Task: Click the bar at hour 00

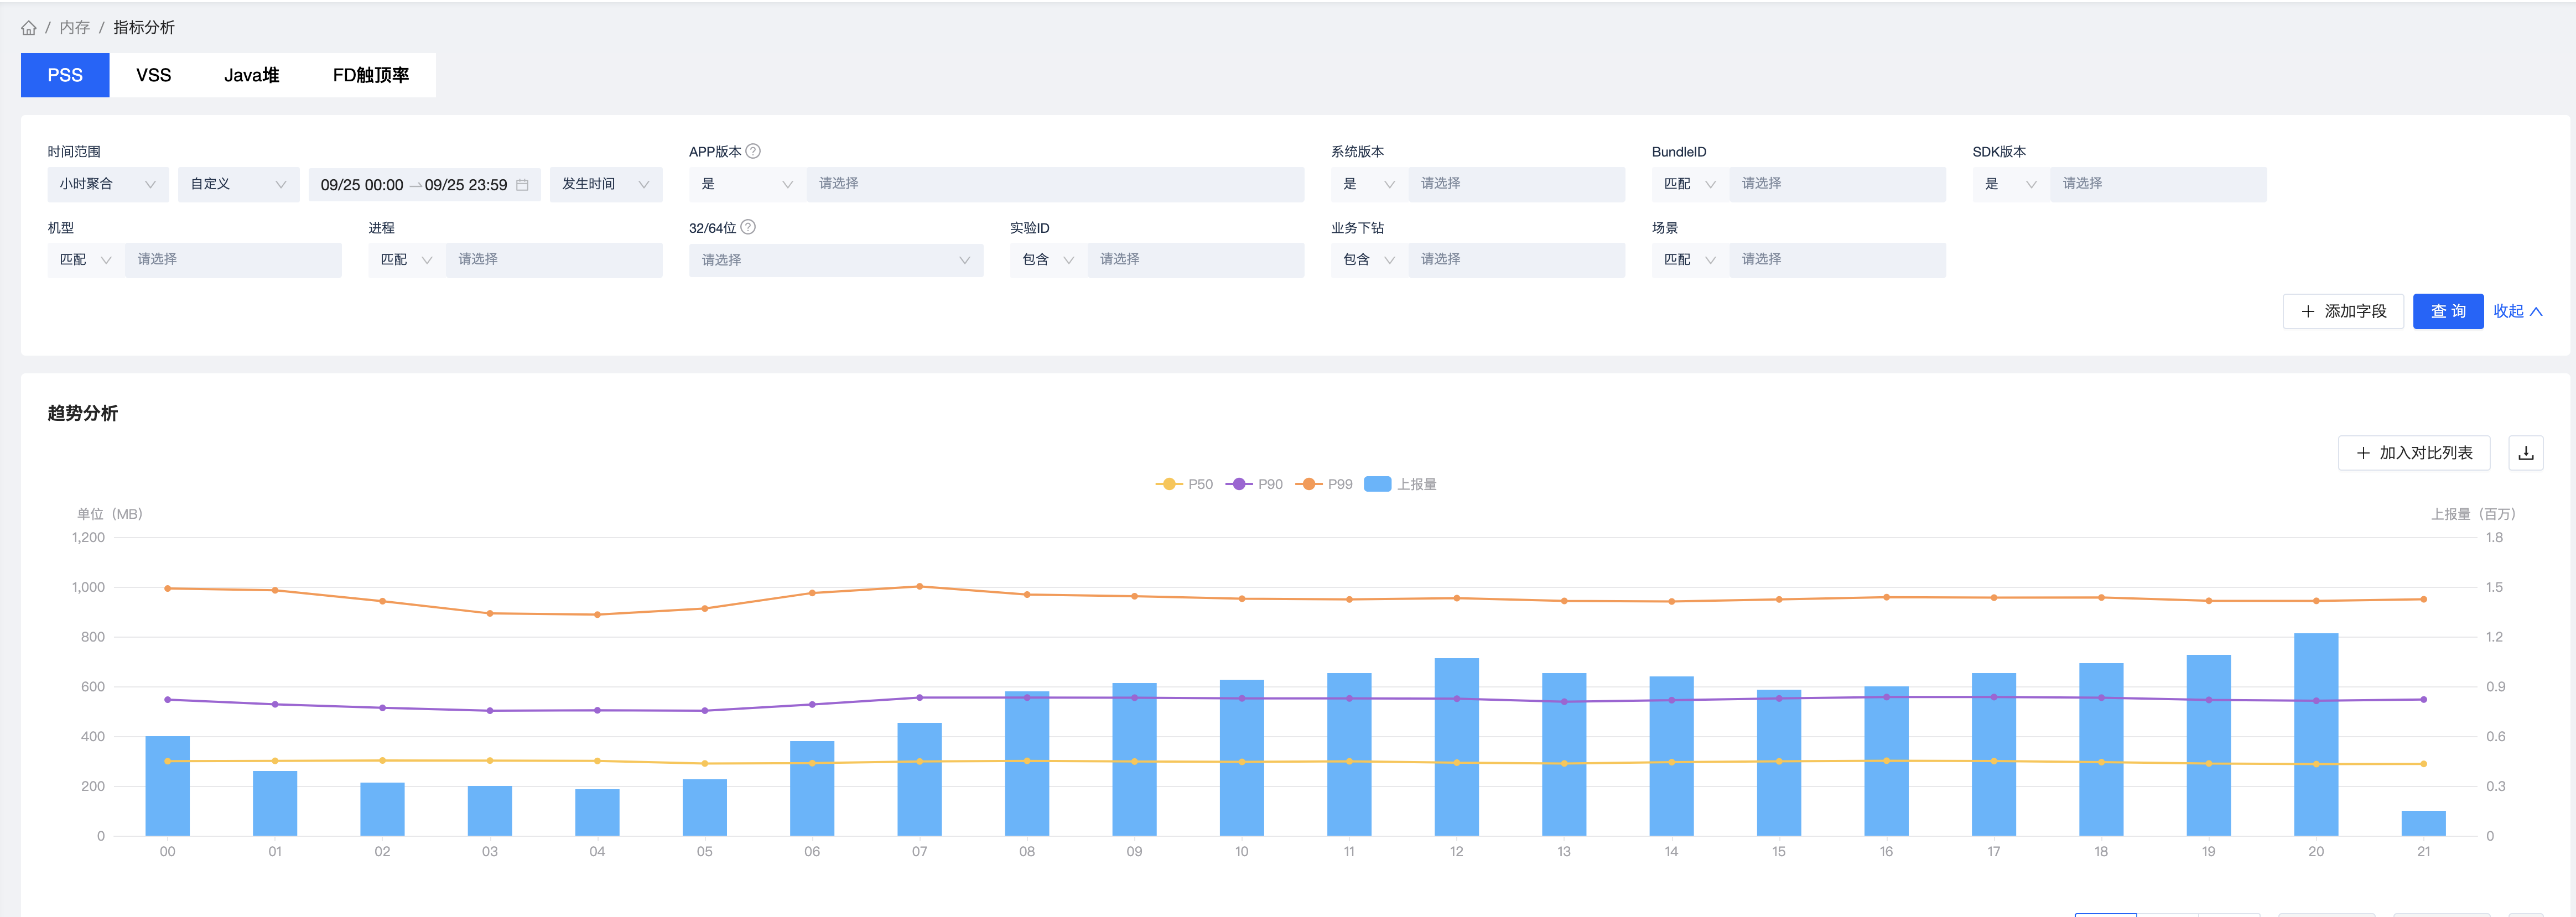Action: pos(167,786)
